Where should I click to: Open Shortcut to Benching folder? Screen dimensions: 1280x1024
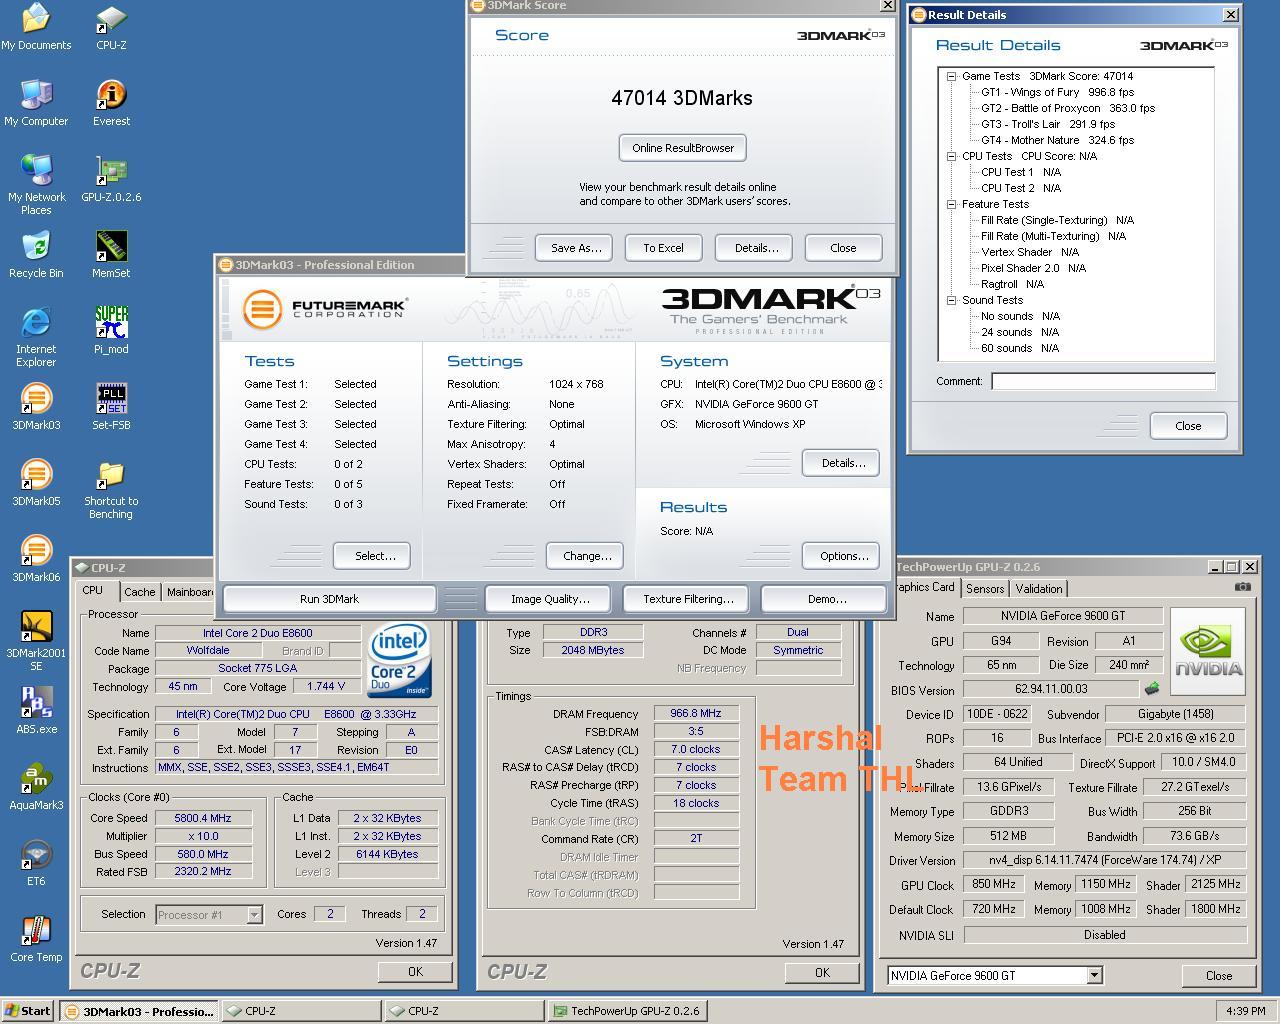coord(111,489)
